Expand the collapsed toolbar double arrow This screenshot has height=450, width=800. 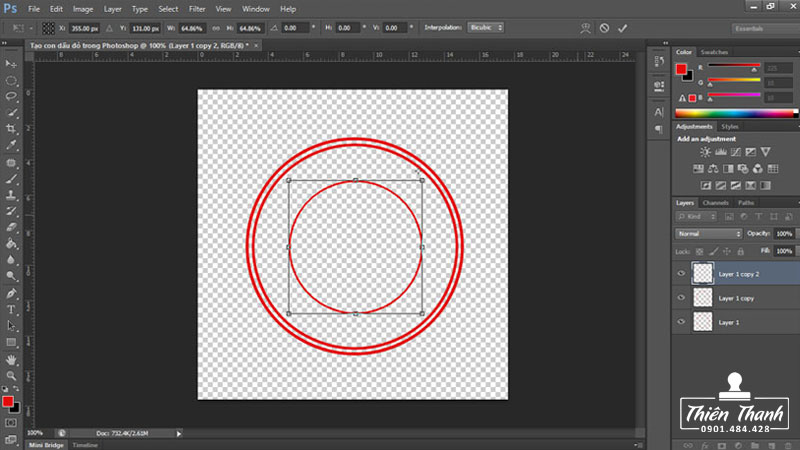(5, 43)
